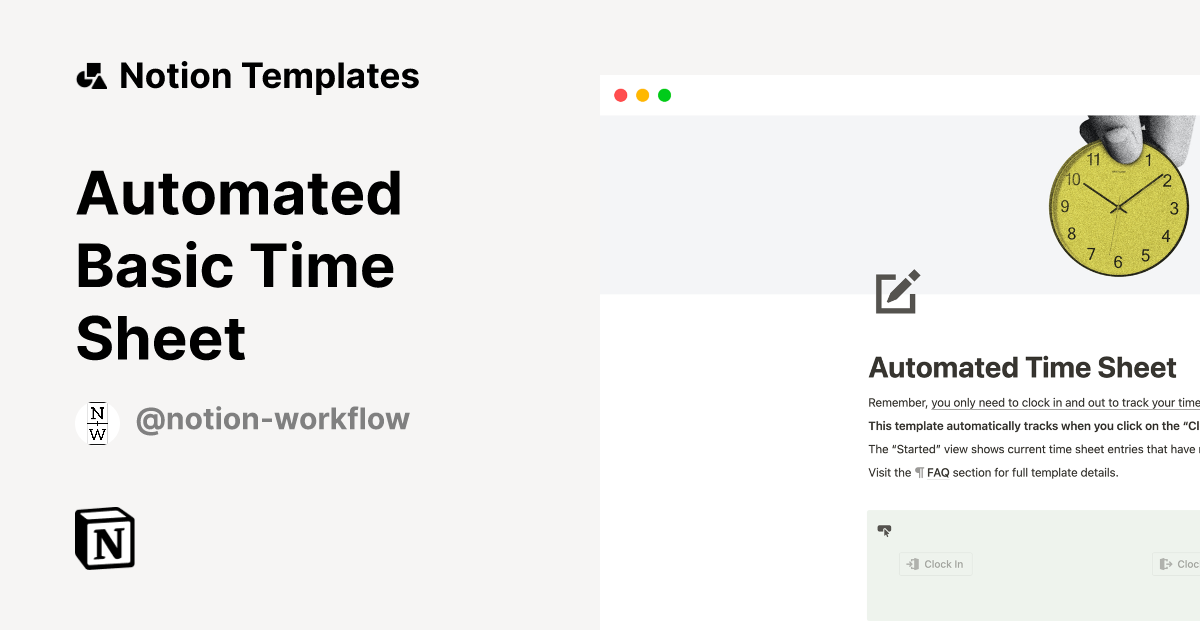1200x630 pixels.
Task: Click the door icon inside the Clock In button
Action: pos(912,563)
